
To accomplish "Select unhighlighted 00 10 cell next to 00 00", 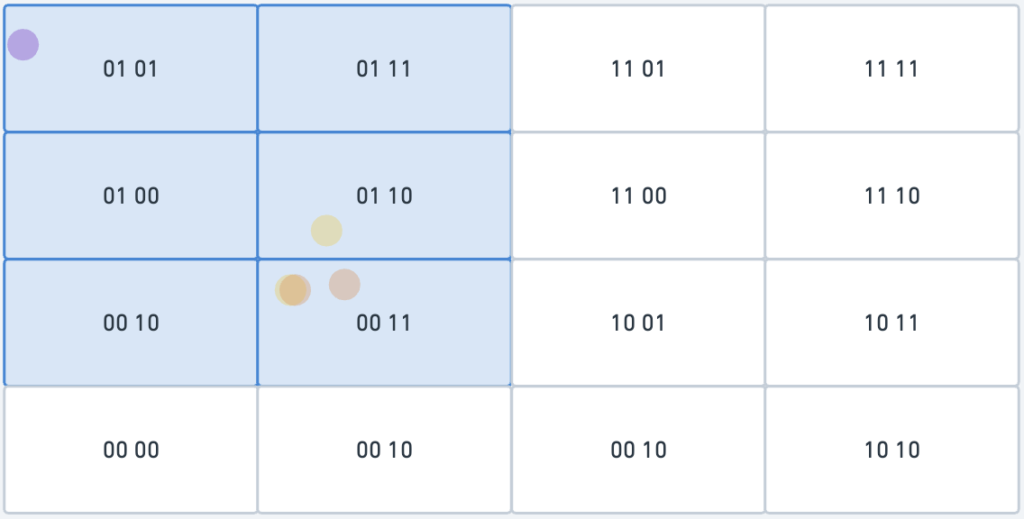I will click(x=384, y=450).
